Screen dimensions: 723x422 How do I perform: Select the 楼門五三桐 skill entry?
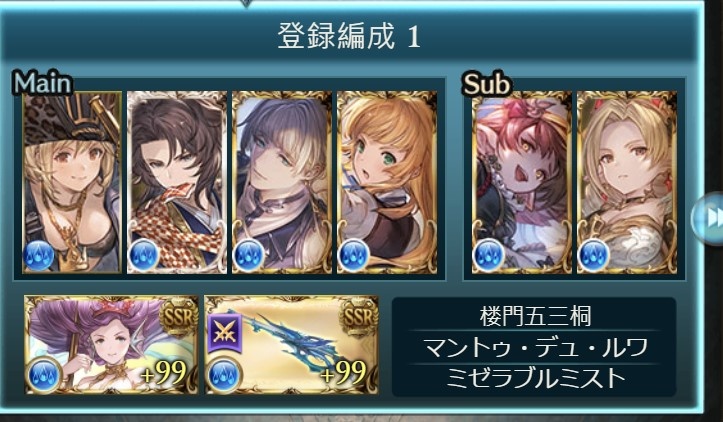(535, 316)
